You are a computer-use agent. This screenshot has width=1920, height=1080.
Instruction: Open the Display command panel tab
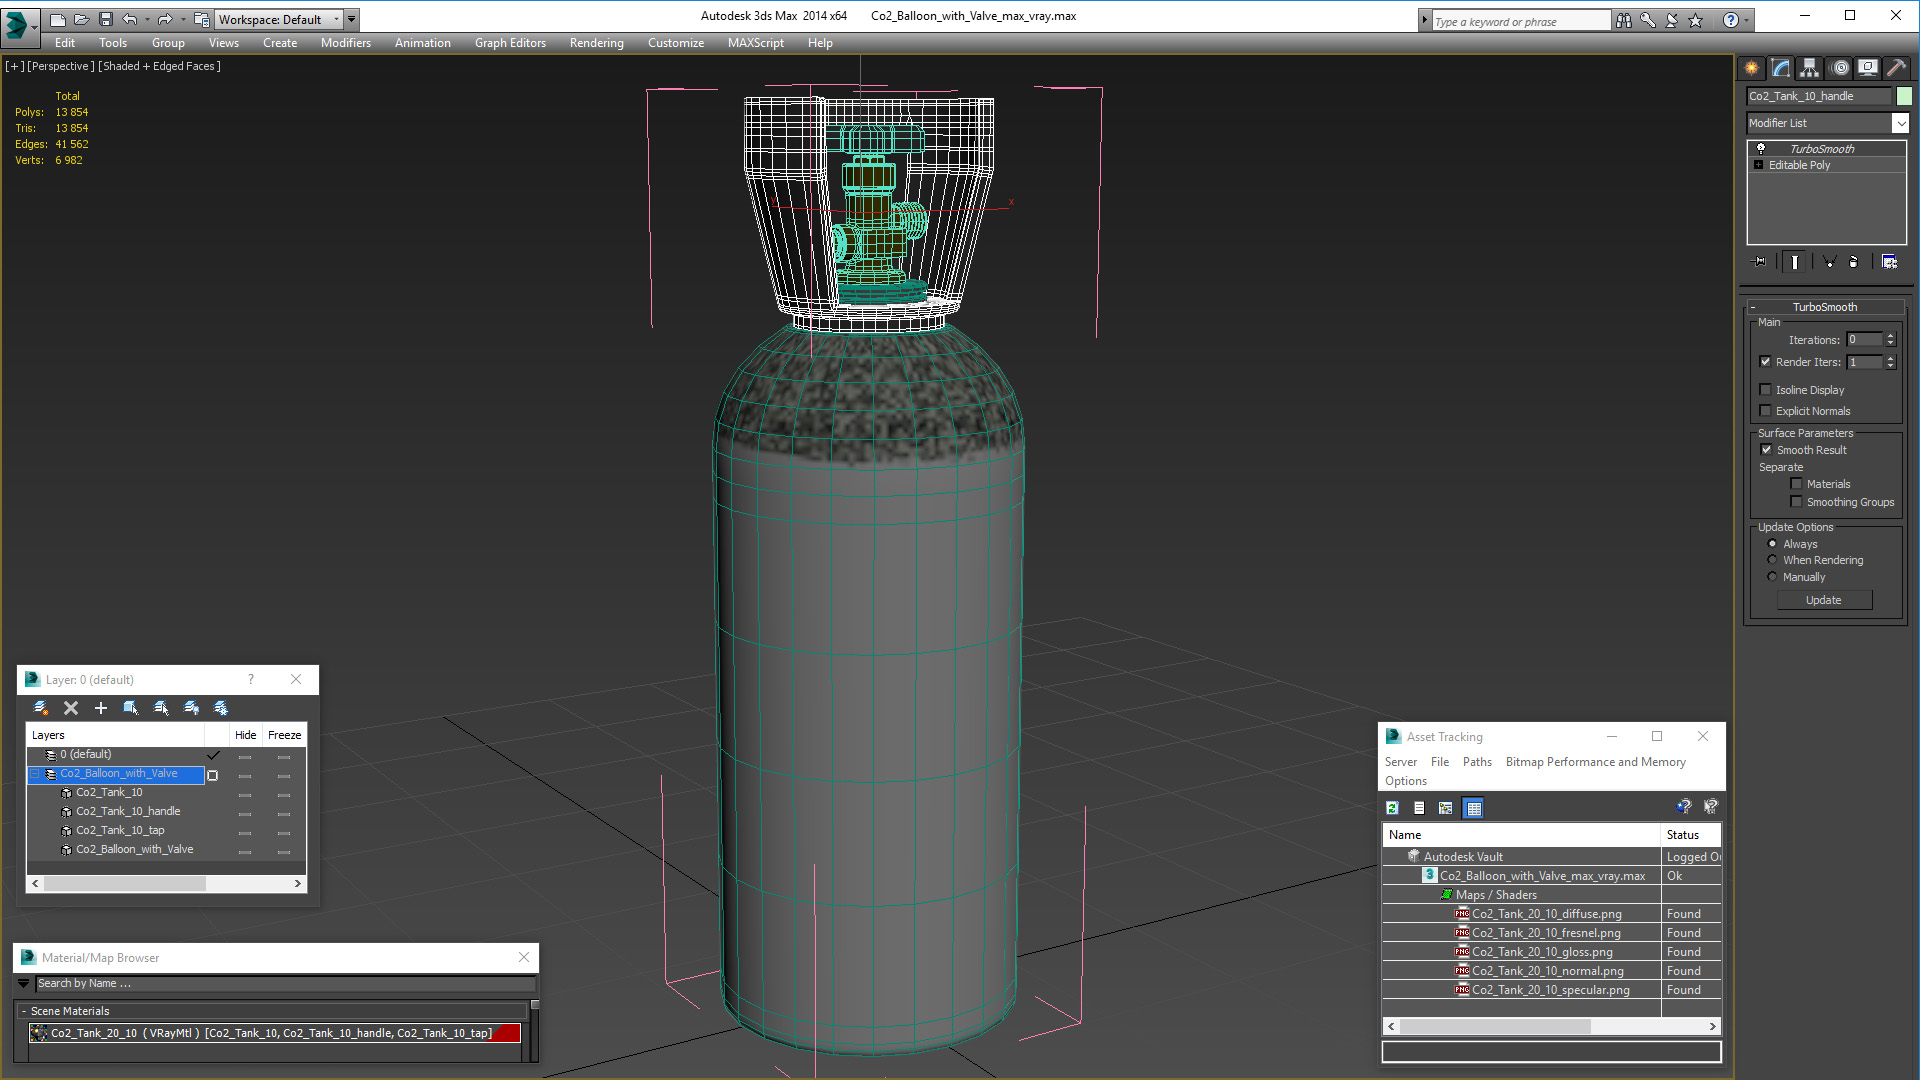(x=1868, y=68)
